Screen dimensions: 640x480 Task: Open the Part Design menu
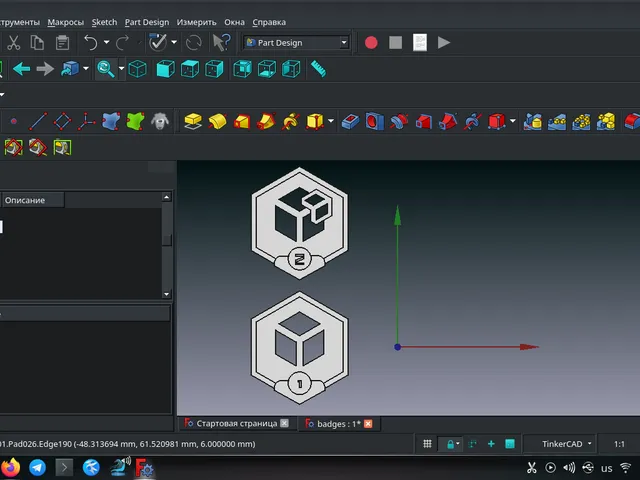[147, 22]
